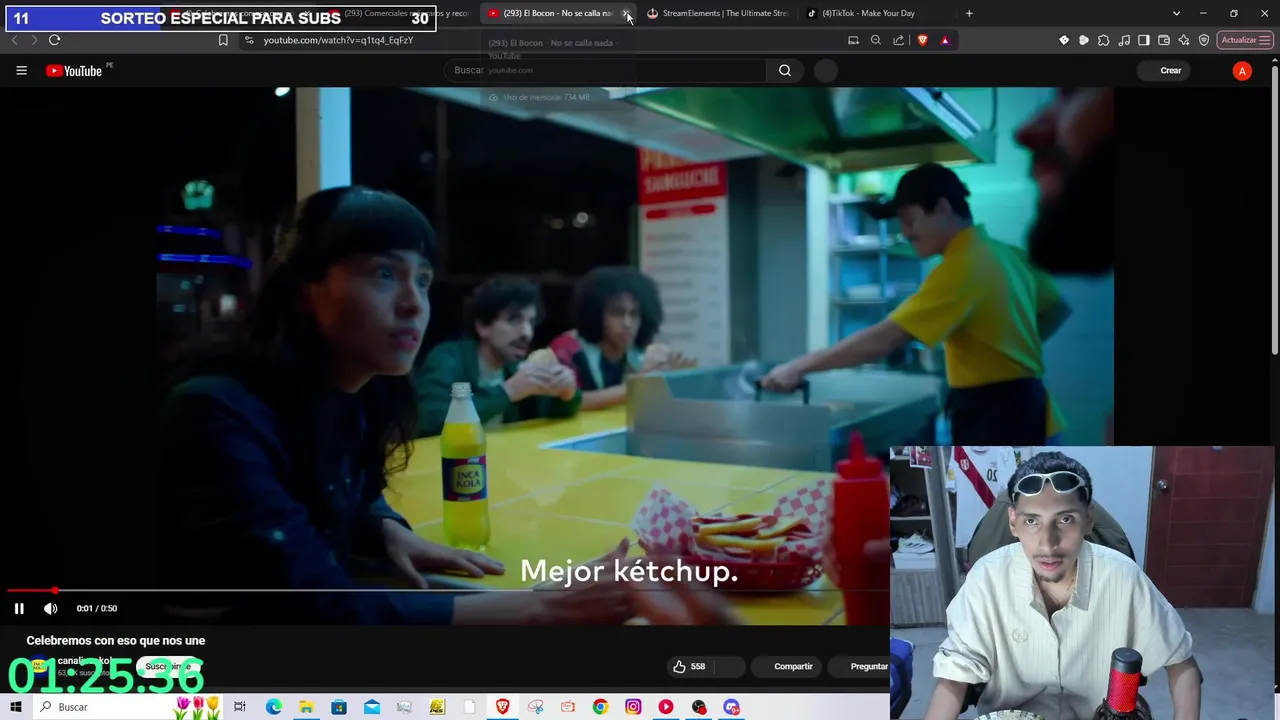Go back with browser back arrow

14,40
